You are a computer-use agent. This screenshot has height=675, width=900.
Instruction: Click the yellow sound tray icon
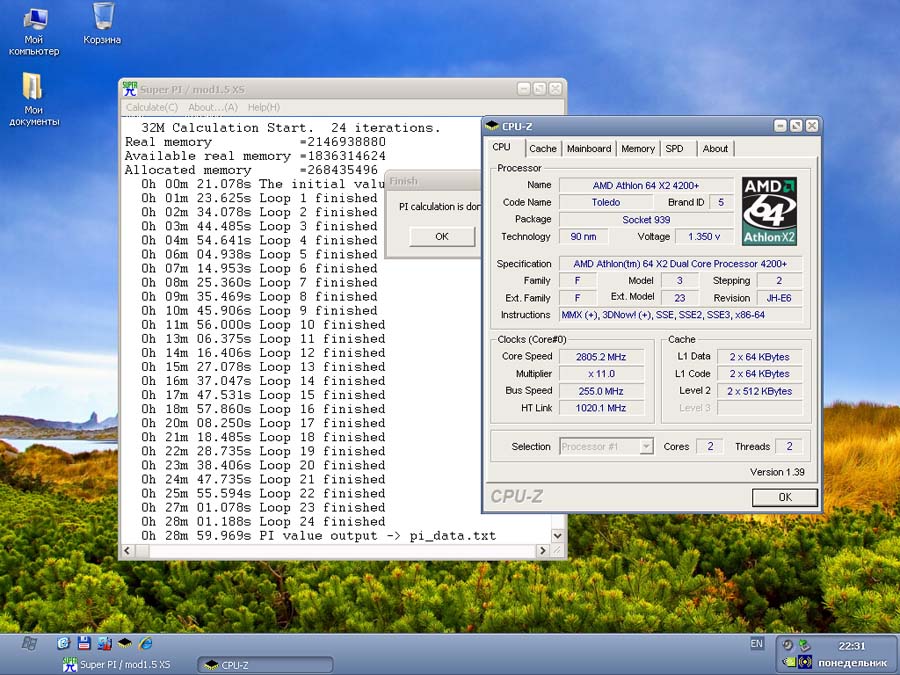(x=805, y=662)
